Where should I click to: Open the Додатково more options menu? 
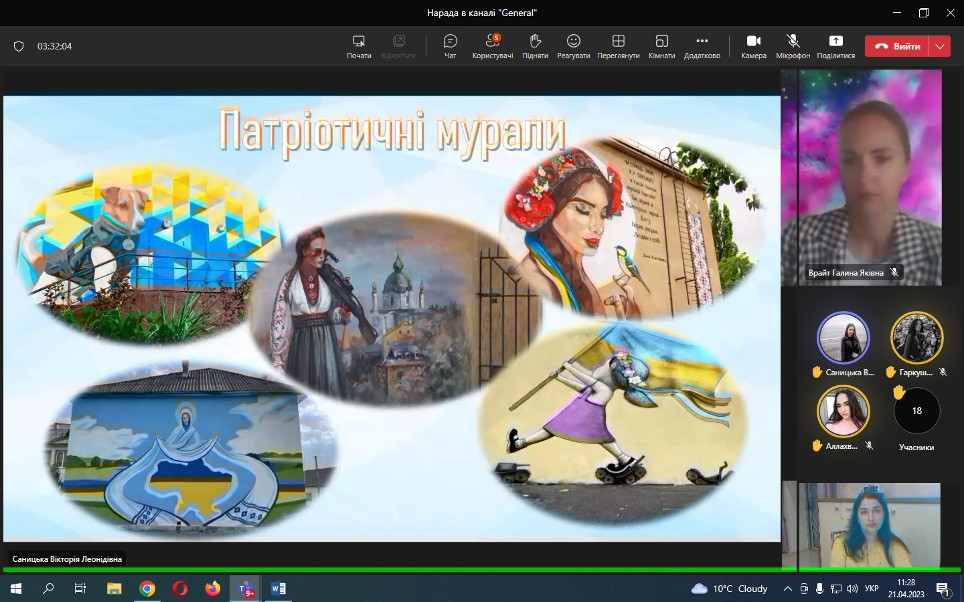coord(702,46)
